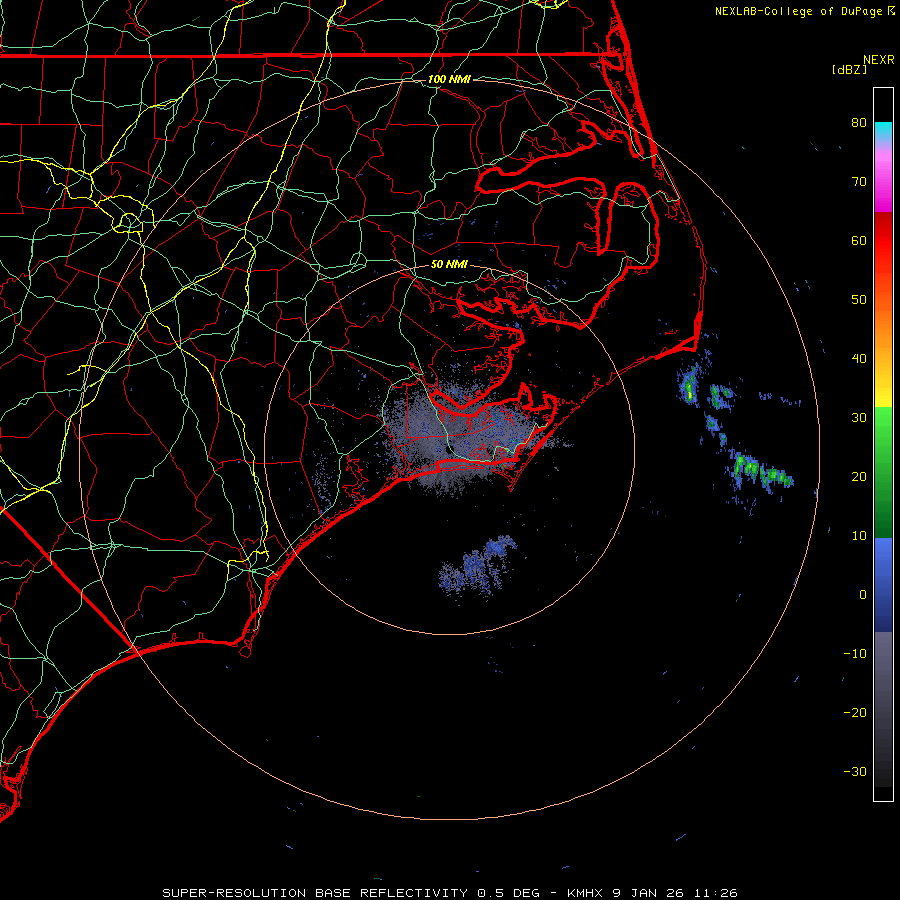Viewport: 900px width, 900px height.
Task: Click the 10 dBZ scale label
Action: pos(859,536)
